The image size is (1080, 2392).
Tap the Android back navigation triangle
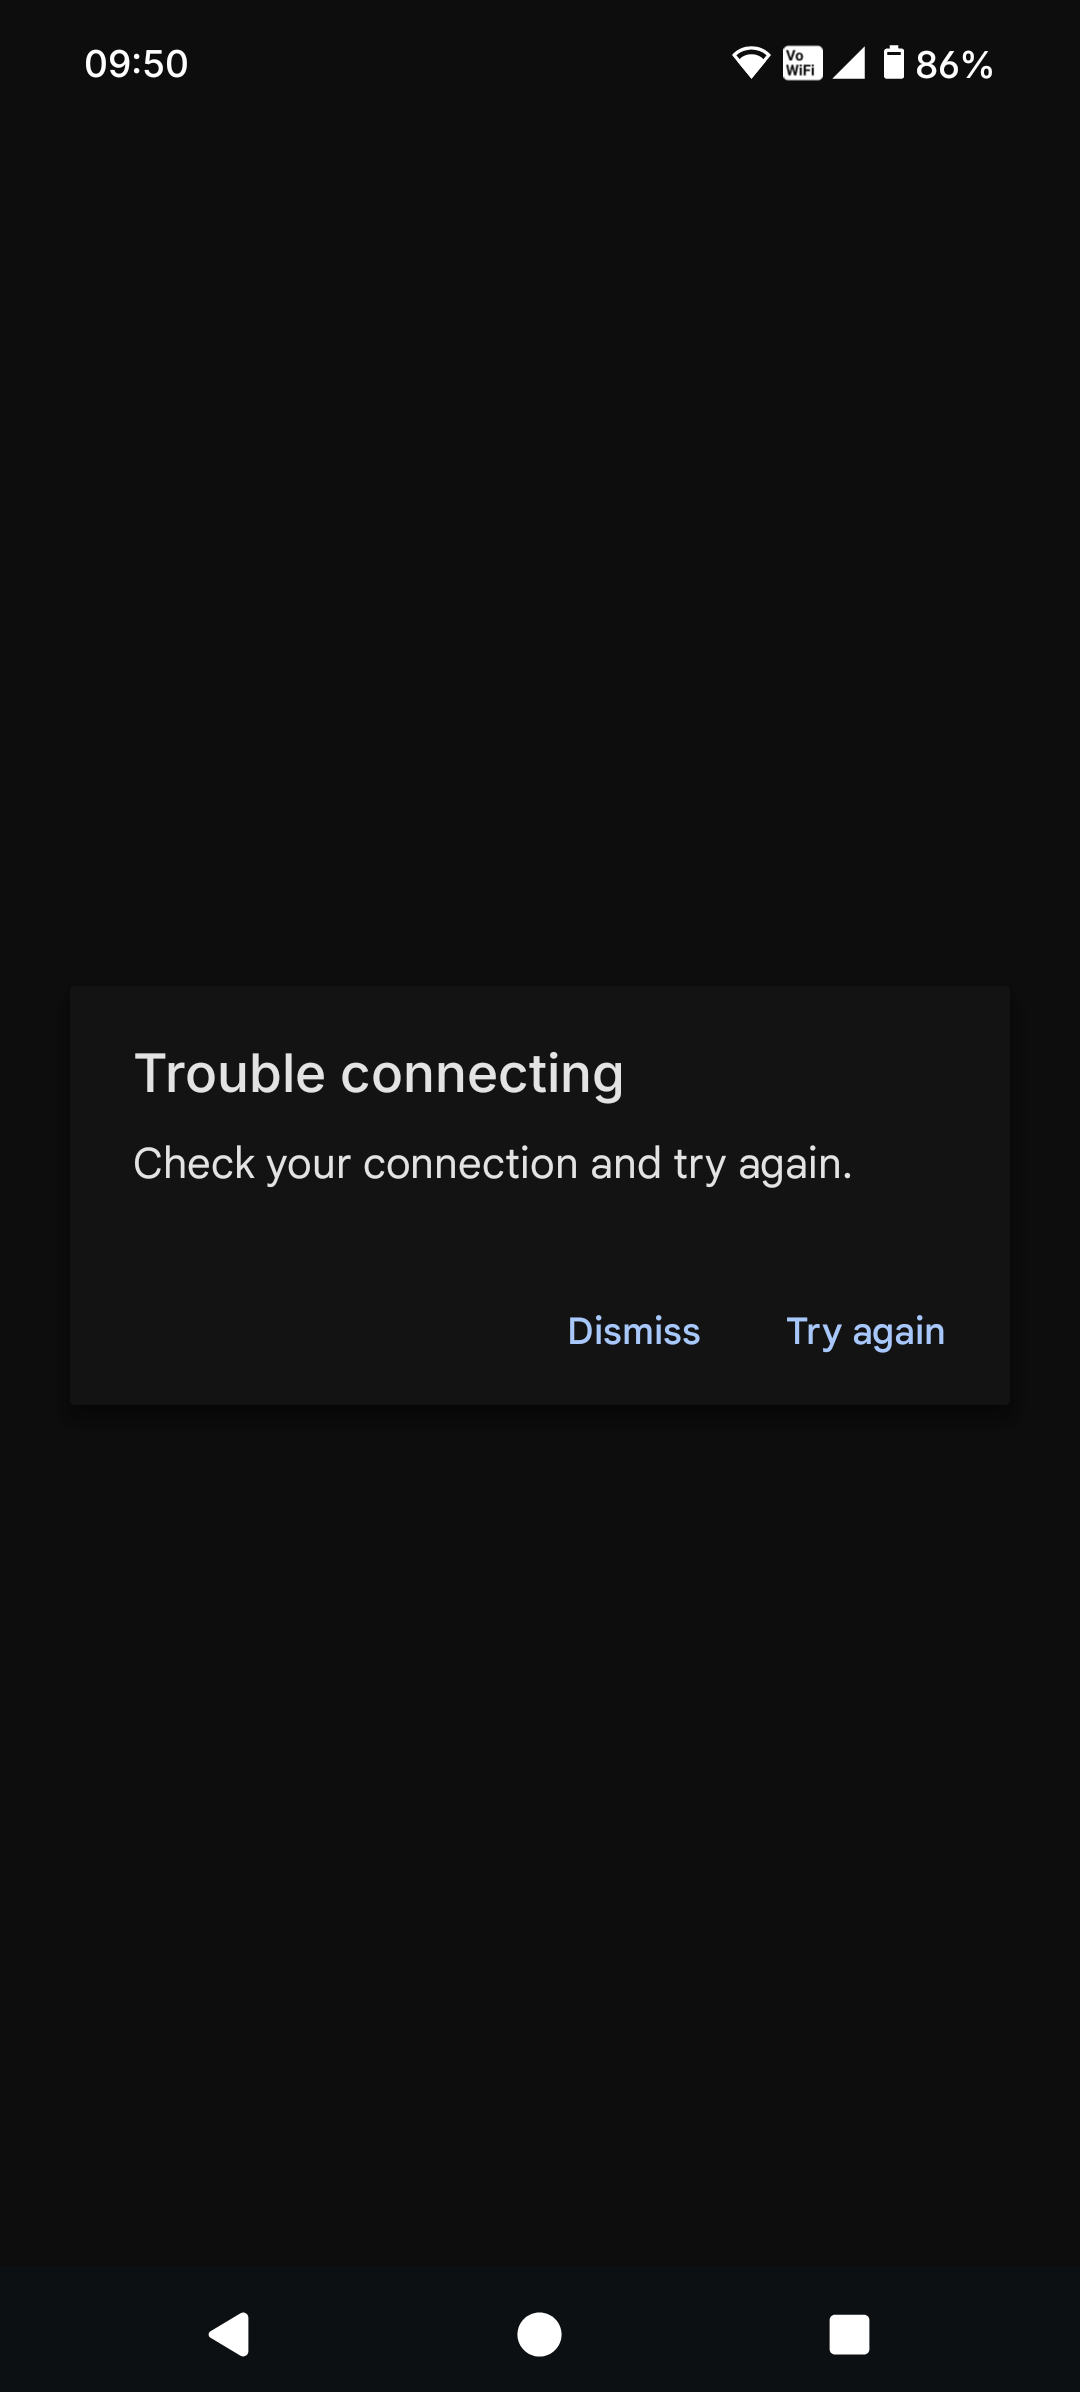click(229, 2335)
